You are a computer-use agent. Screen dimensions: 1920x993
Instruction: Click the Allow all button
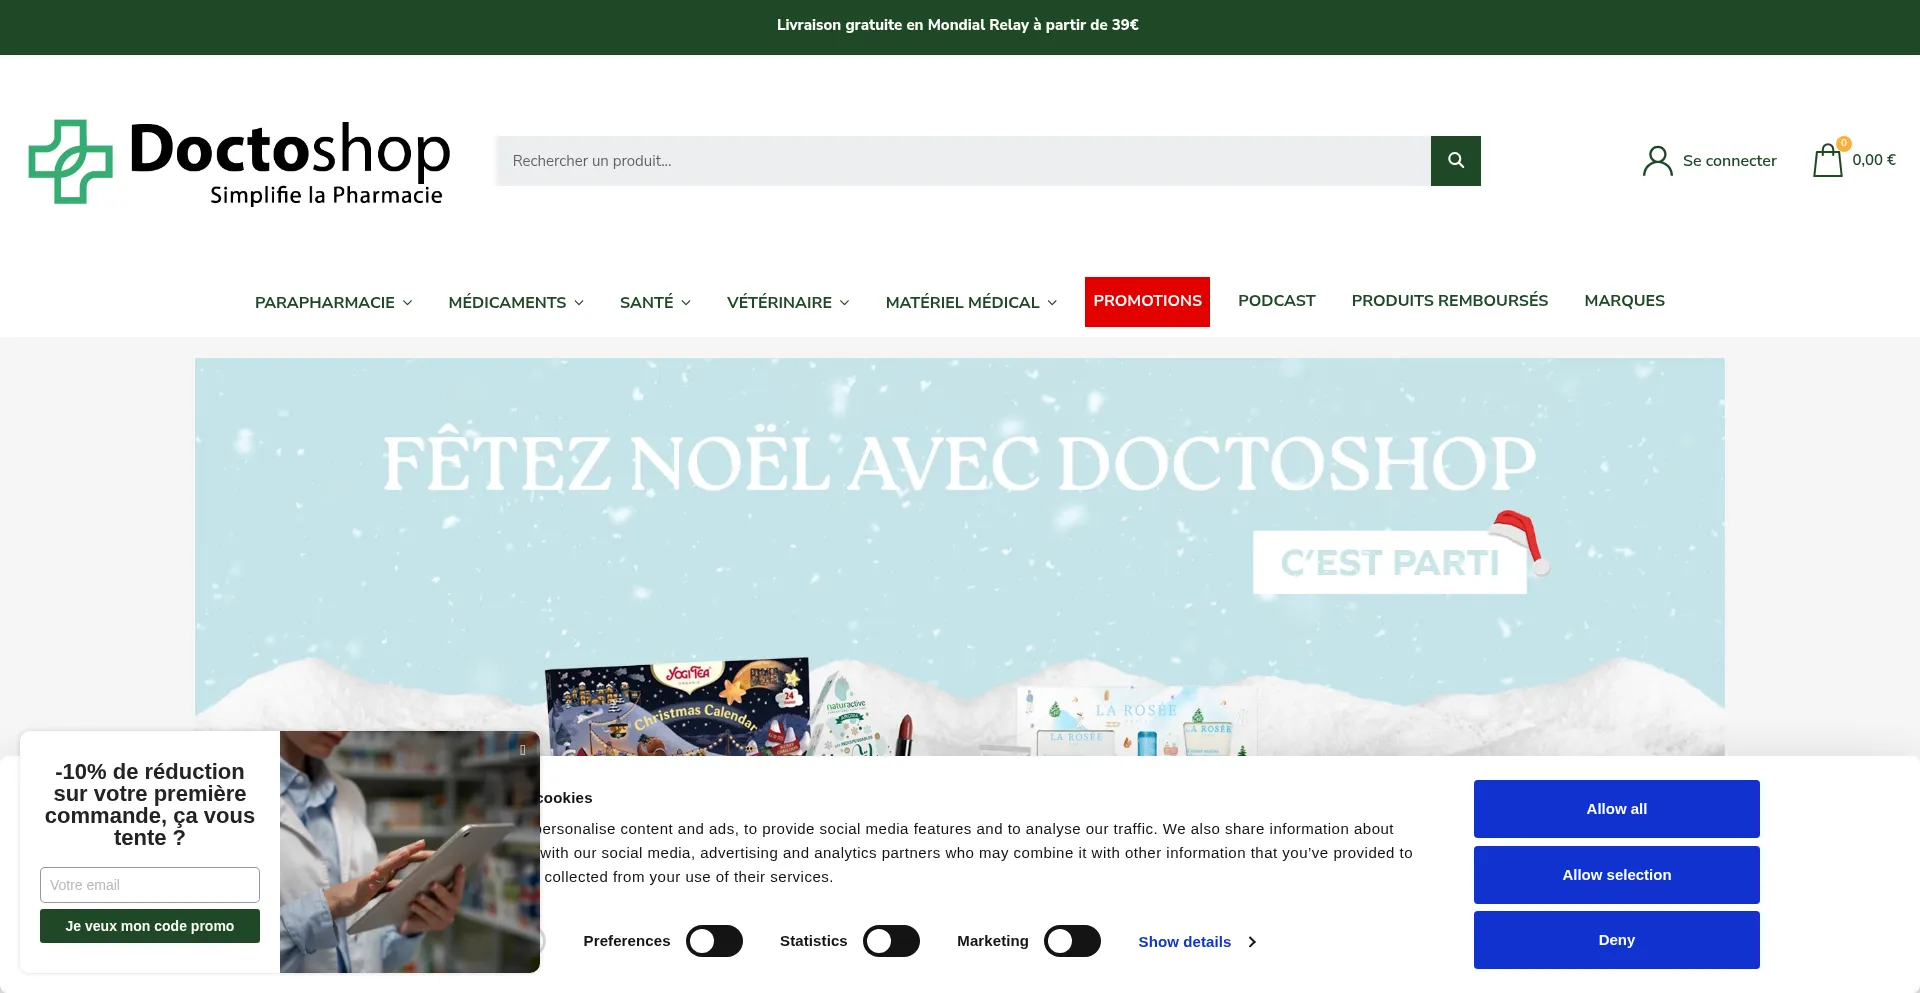pyautogui.click(x=1615, y=808)
